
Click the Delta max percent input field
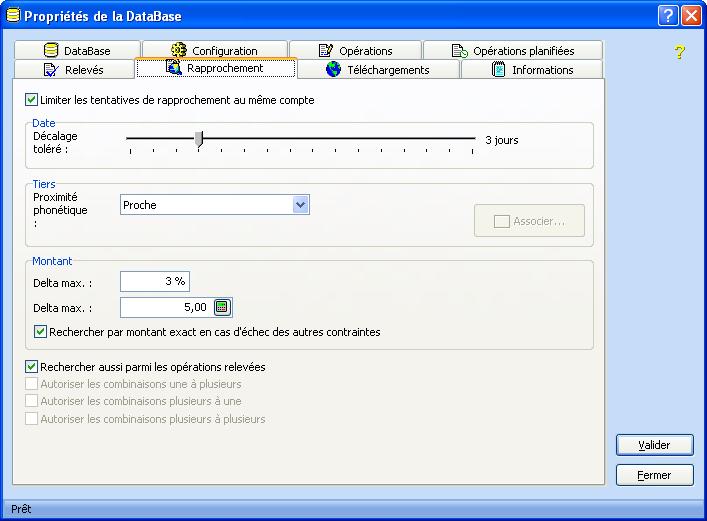click(x=154, y=282)
